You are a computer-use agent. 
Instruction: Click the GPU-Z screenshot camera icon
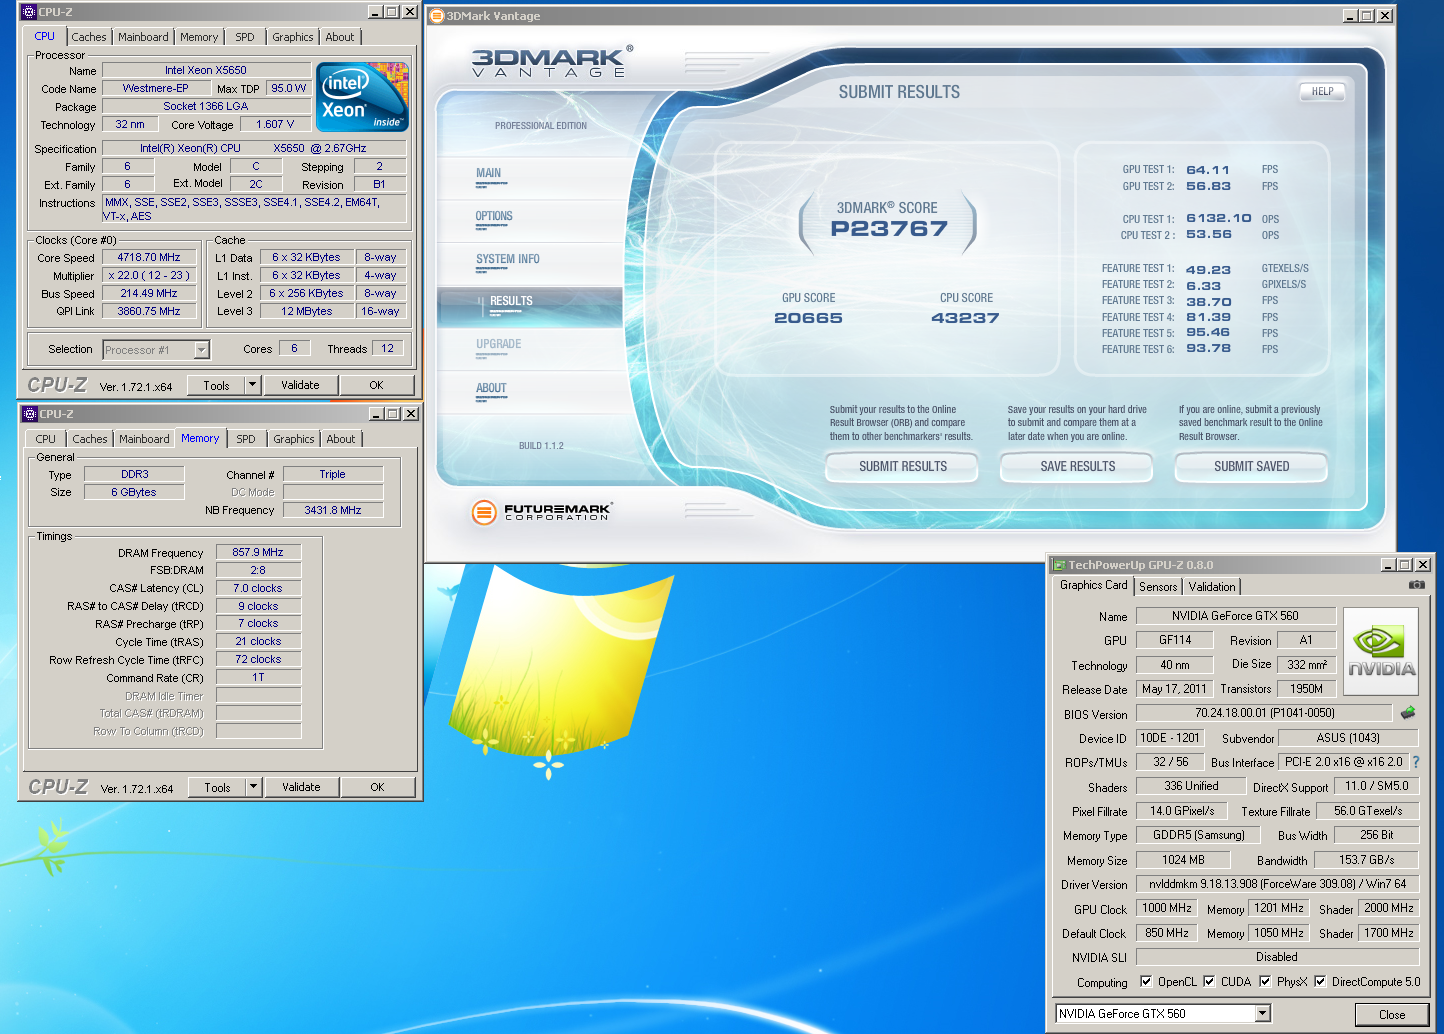tap(1416, 585)
